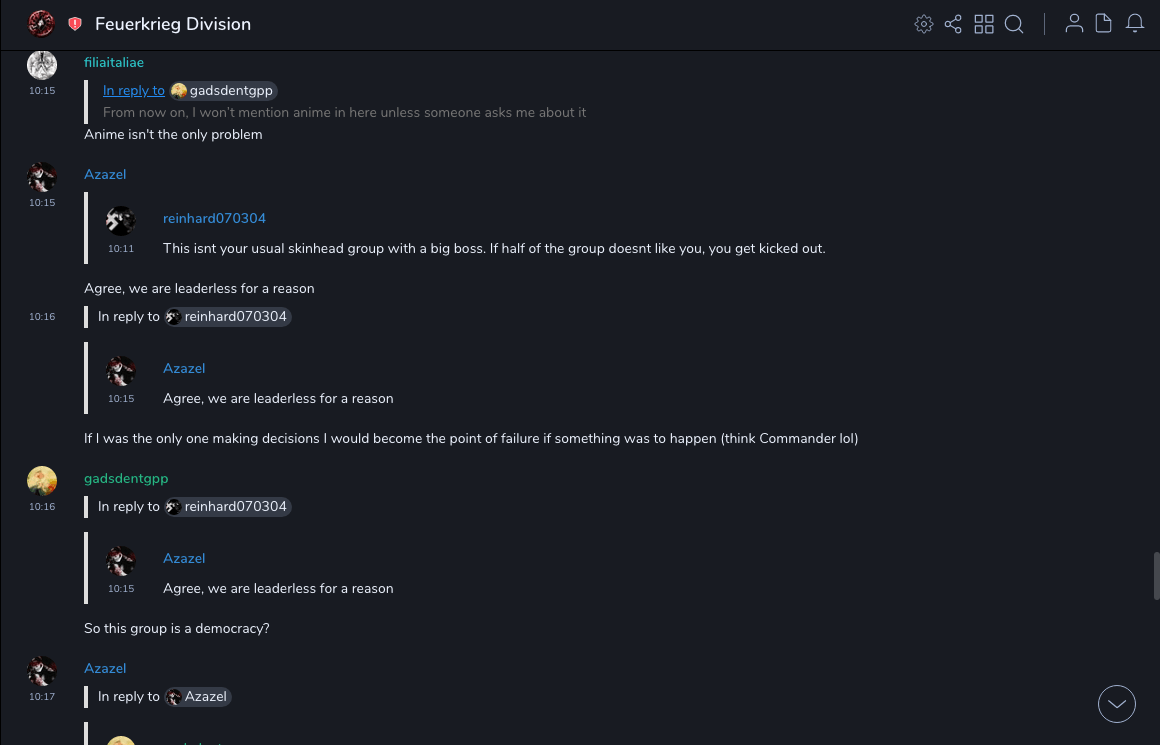Click the Feuerkrieg Division room avatar
The height and width of the screenshot is (745, 1160).
41,23
